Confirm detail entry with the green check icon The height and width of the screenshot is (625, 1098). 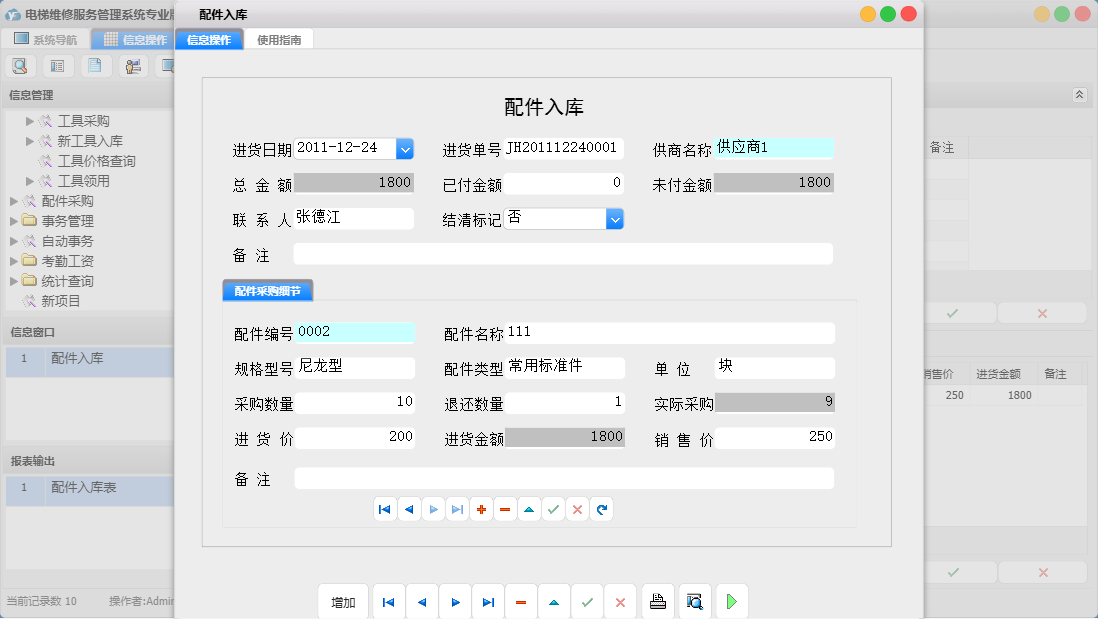click(553, 509)
